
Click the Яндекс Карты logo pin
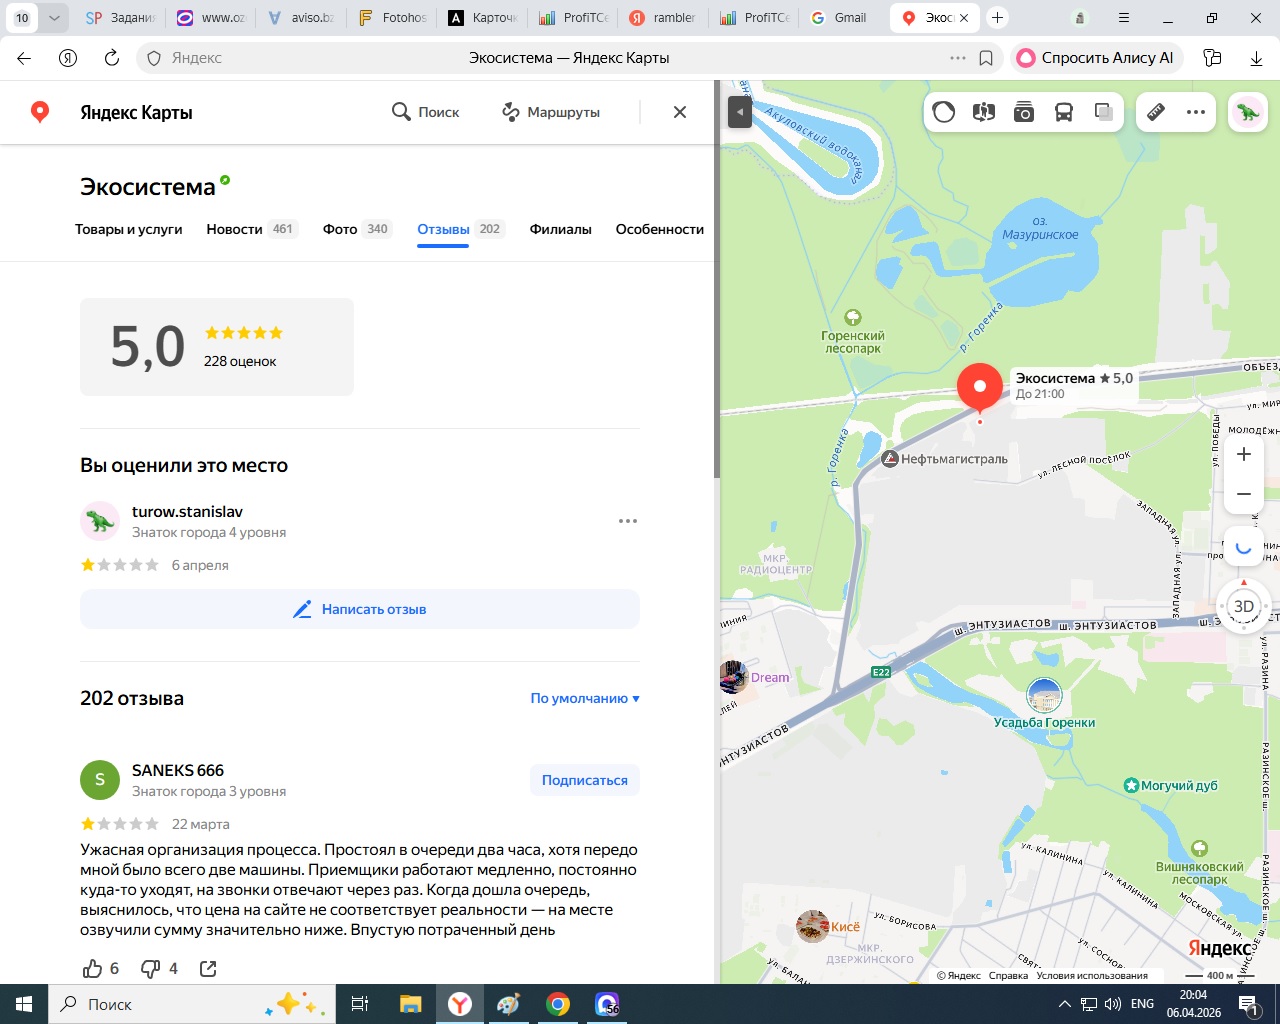pyautogui.click(x=40, y=112)
